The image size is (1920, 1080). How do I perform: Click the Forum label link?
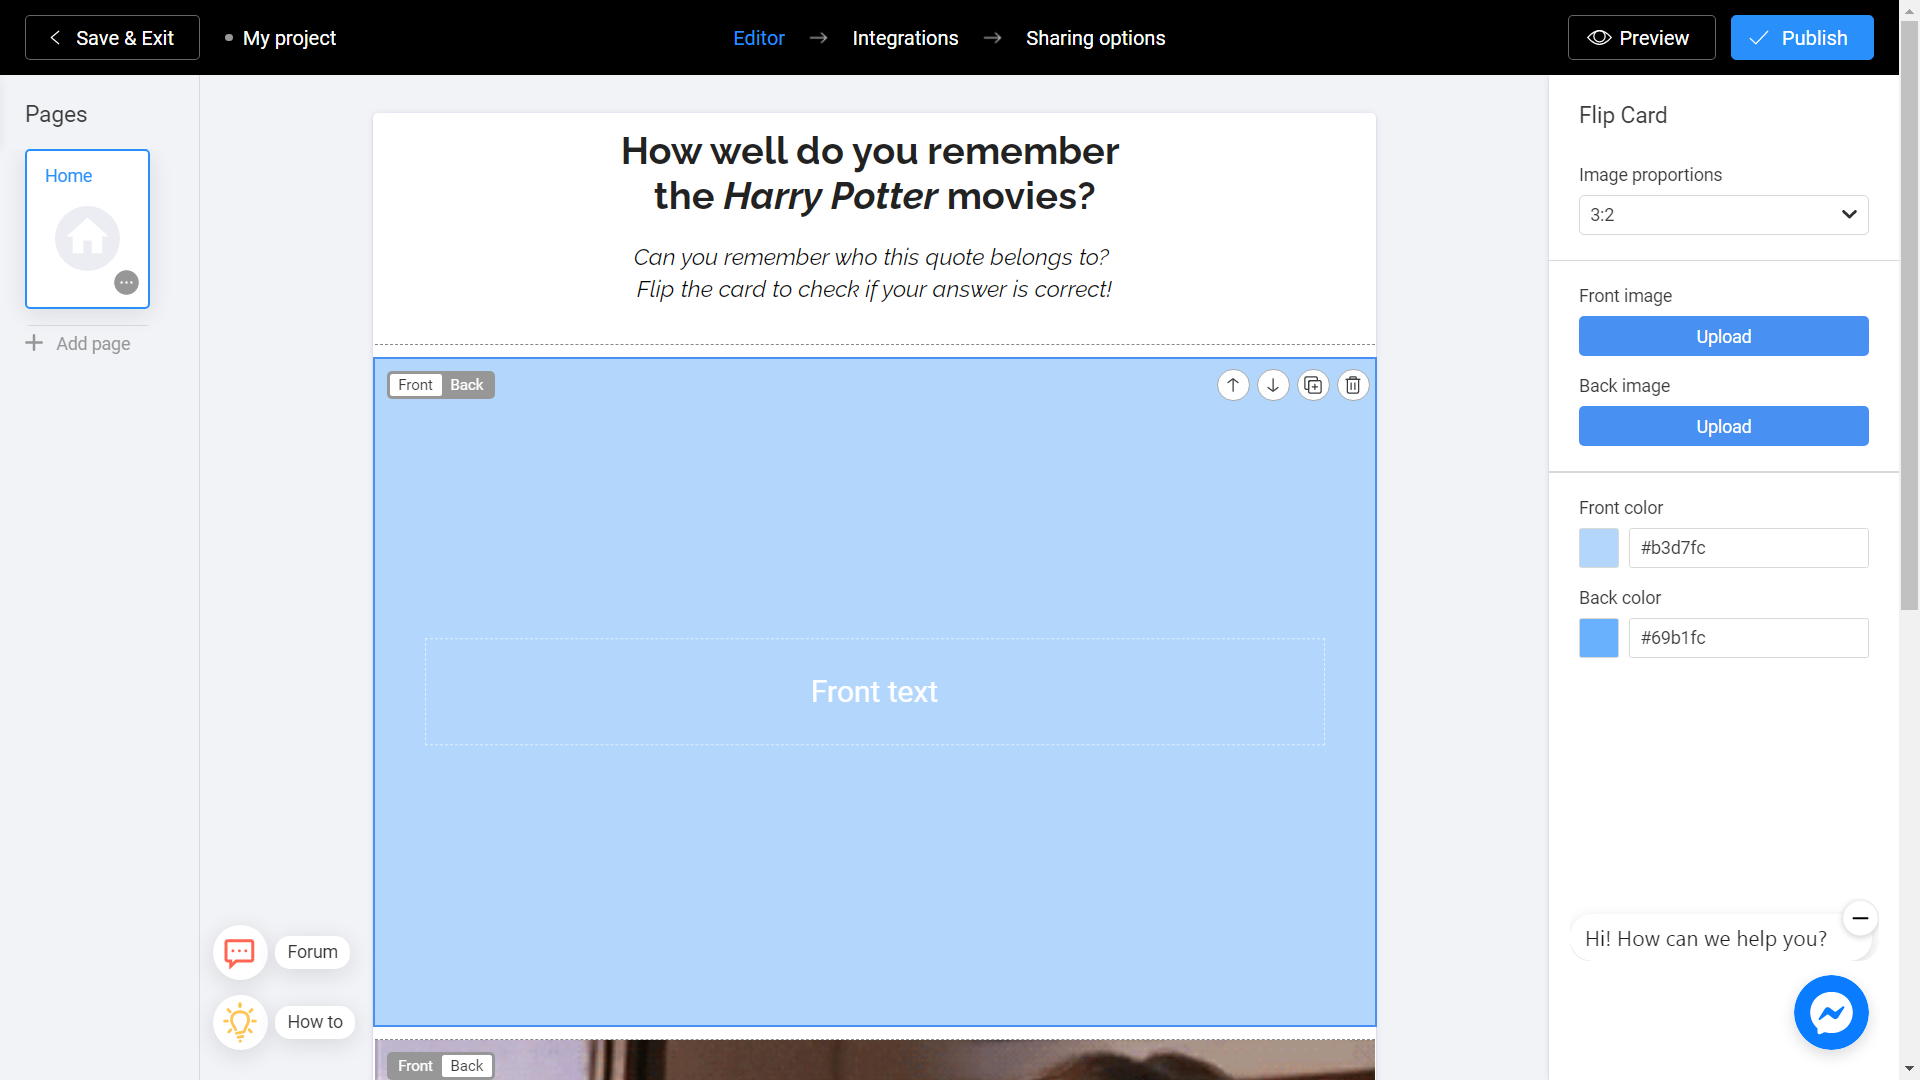(x=312, y=952)
